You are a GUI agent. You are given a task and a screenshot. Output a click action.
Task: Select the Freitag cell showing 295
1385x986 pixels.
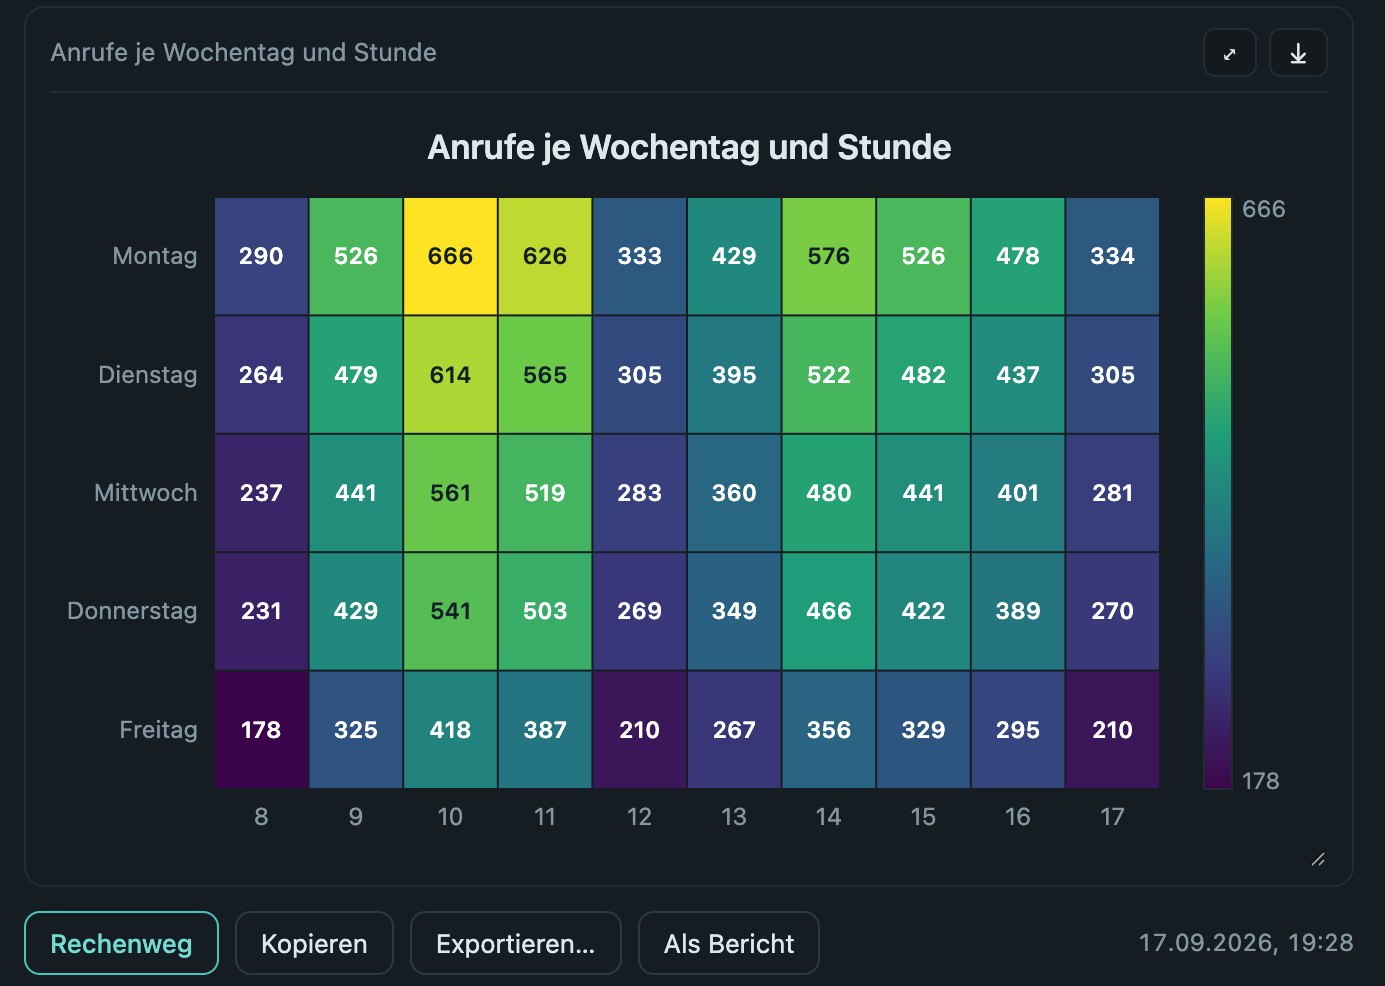[x=1018, y=730]
